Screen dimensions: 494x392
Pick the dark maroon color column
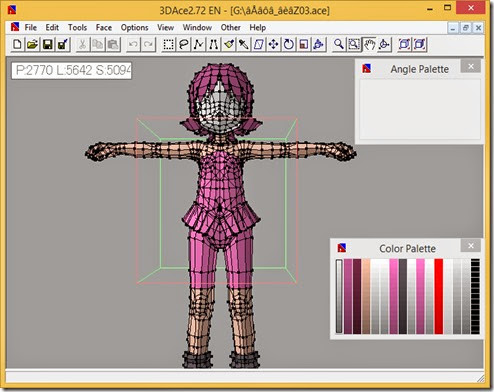coord(357,296)
